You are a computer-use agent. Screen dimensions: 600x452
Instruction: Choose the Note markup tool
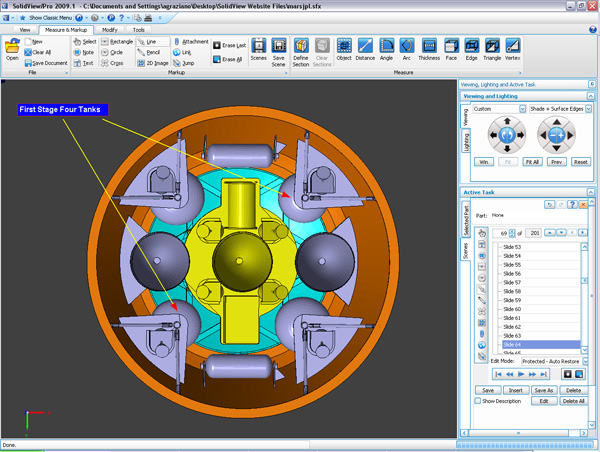(x=83, y=52)
